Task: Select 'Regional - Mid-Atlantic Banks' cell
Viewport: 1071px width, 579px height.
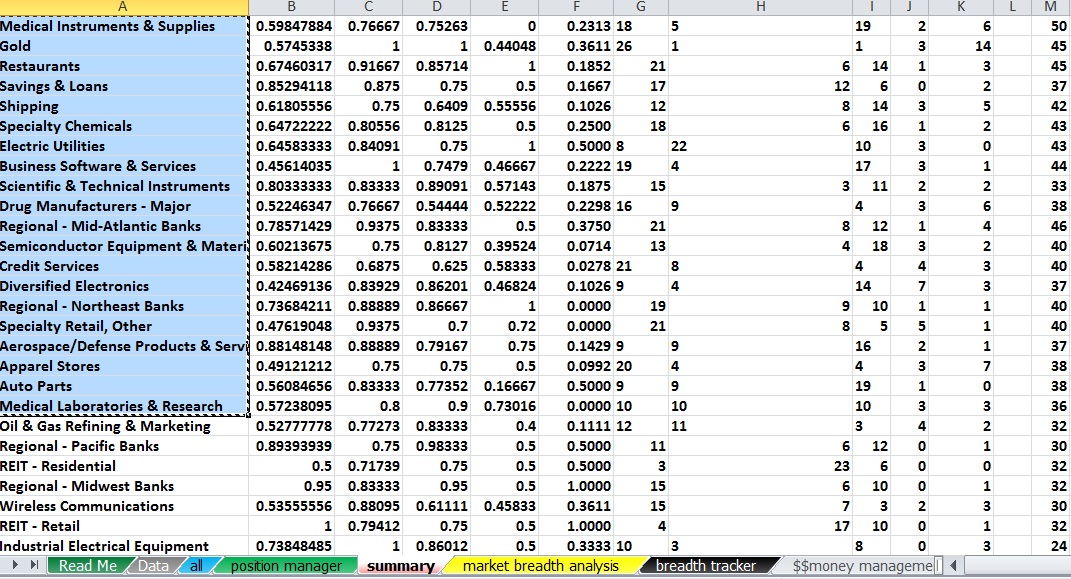Action: (124, 226)
